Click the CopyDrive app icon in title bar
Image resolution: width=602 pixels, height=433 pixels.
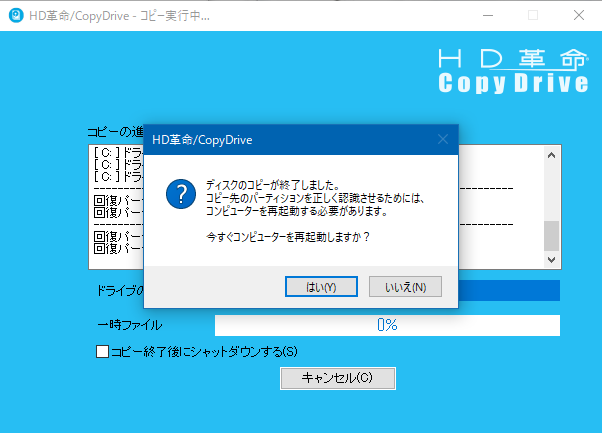(16, 15)
